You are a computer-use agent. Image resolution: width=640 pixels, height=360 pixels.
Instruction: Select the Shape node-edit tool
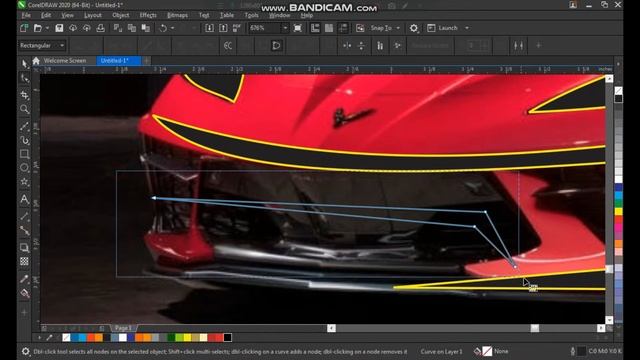[x=24, y=78]
